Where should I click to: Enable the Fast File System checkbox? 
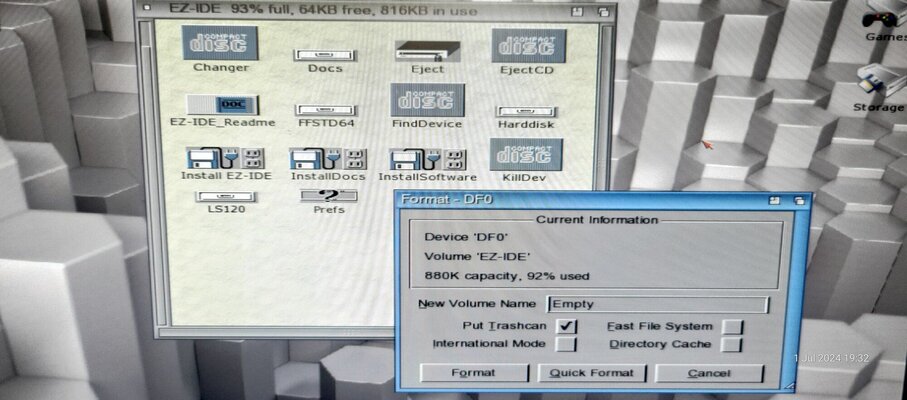click(x=733, y=326)
